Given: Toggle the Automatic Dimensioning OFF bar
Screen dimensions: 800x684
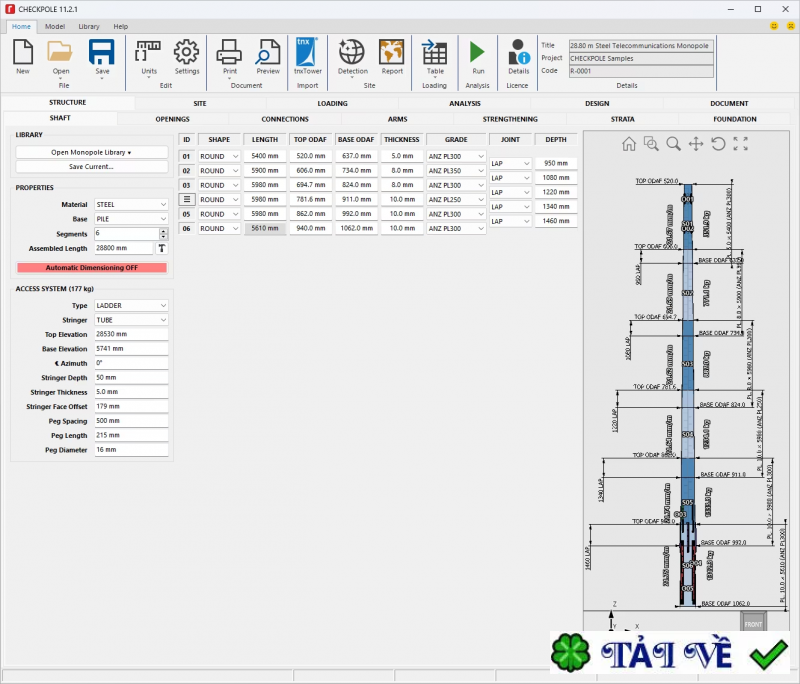Looking at the screenshot, I should [92, 268].
